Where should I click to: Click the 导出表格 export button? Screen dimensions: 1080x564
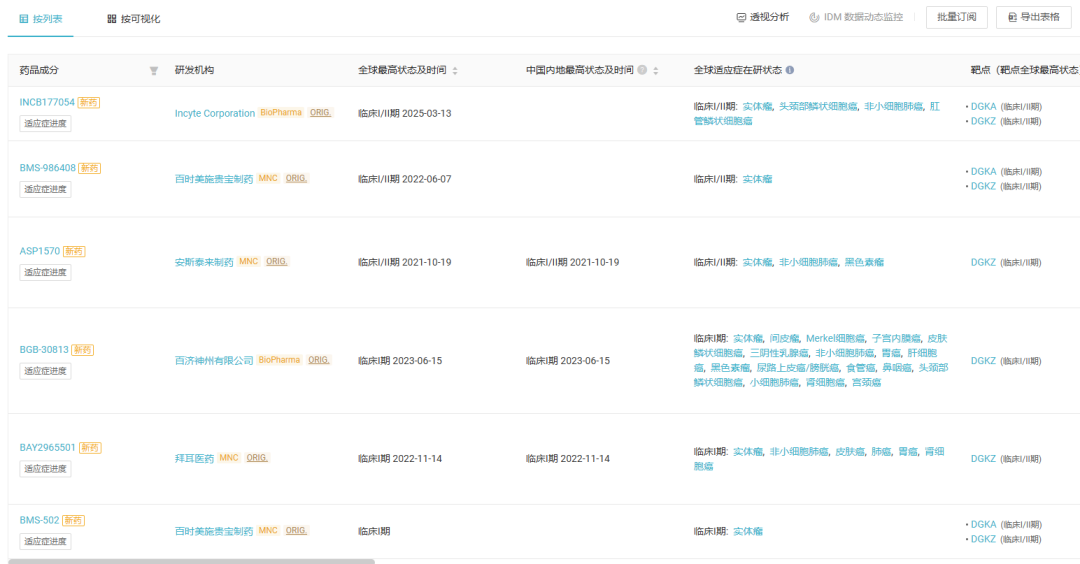(1033, 17)
